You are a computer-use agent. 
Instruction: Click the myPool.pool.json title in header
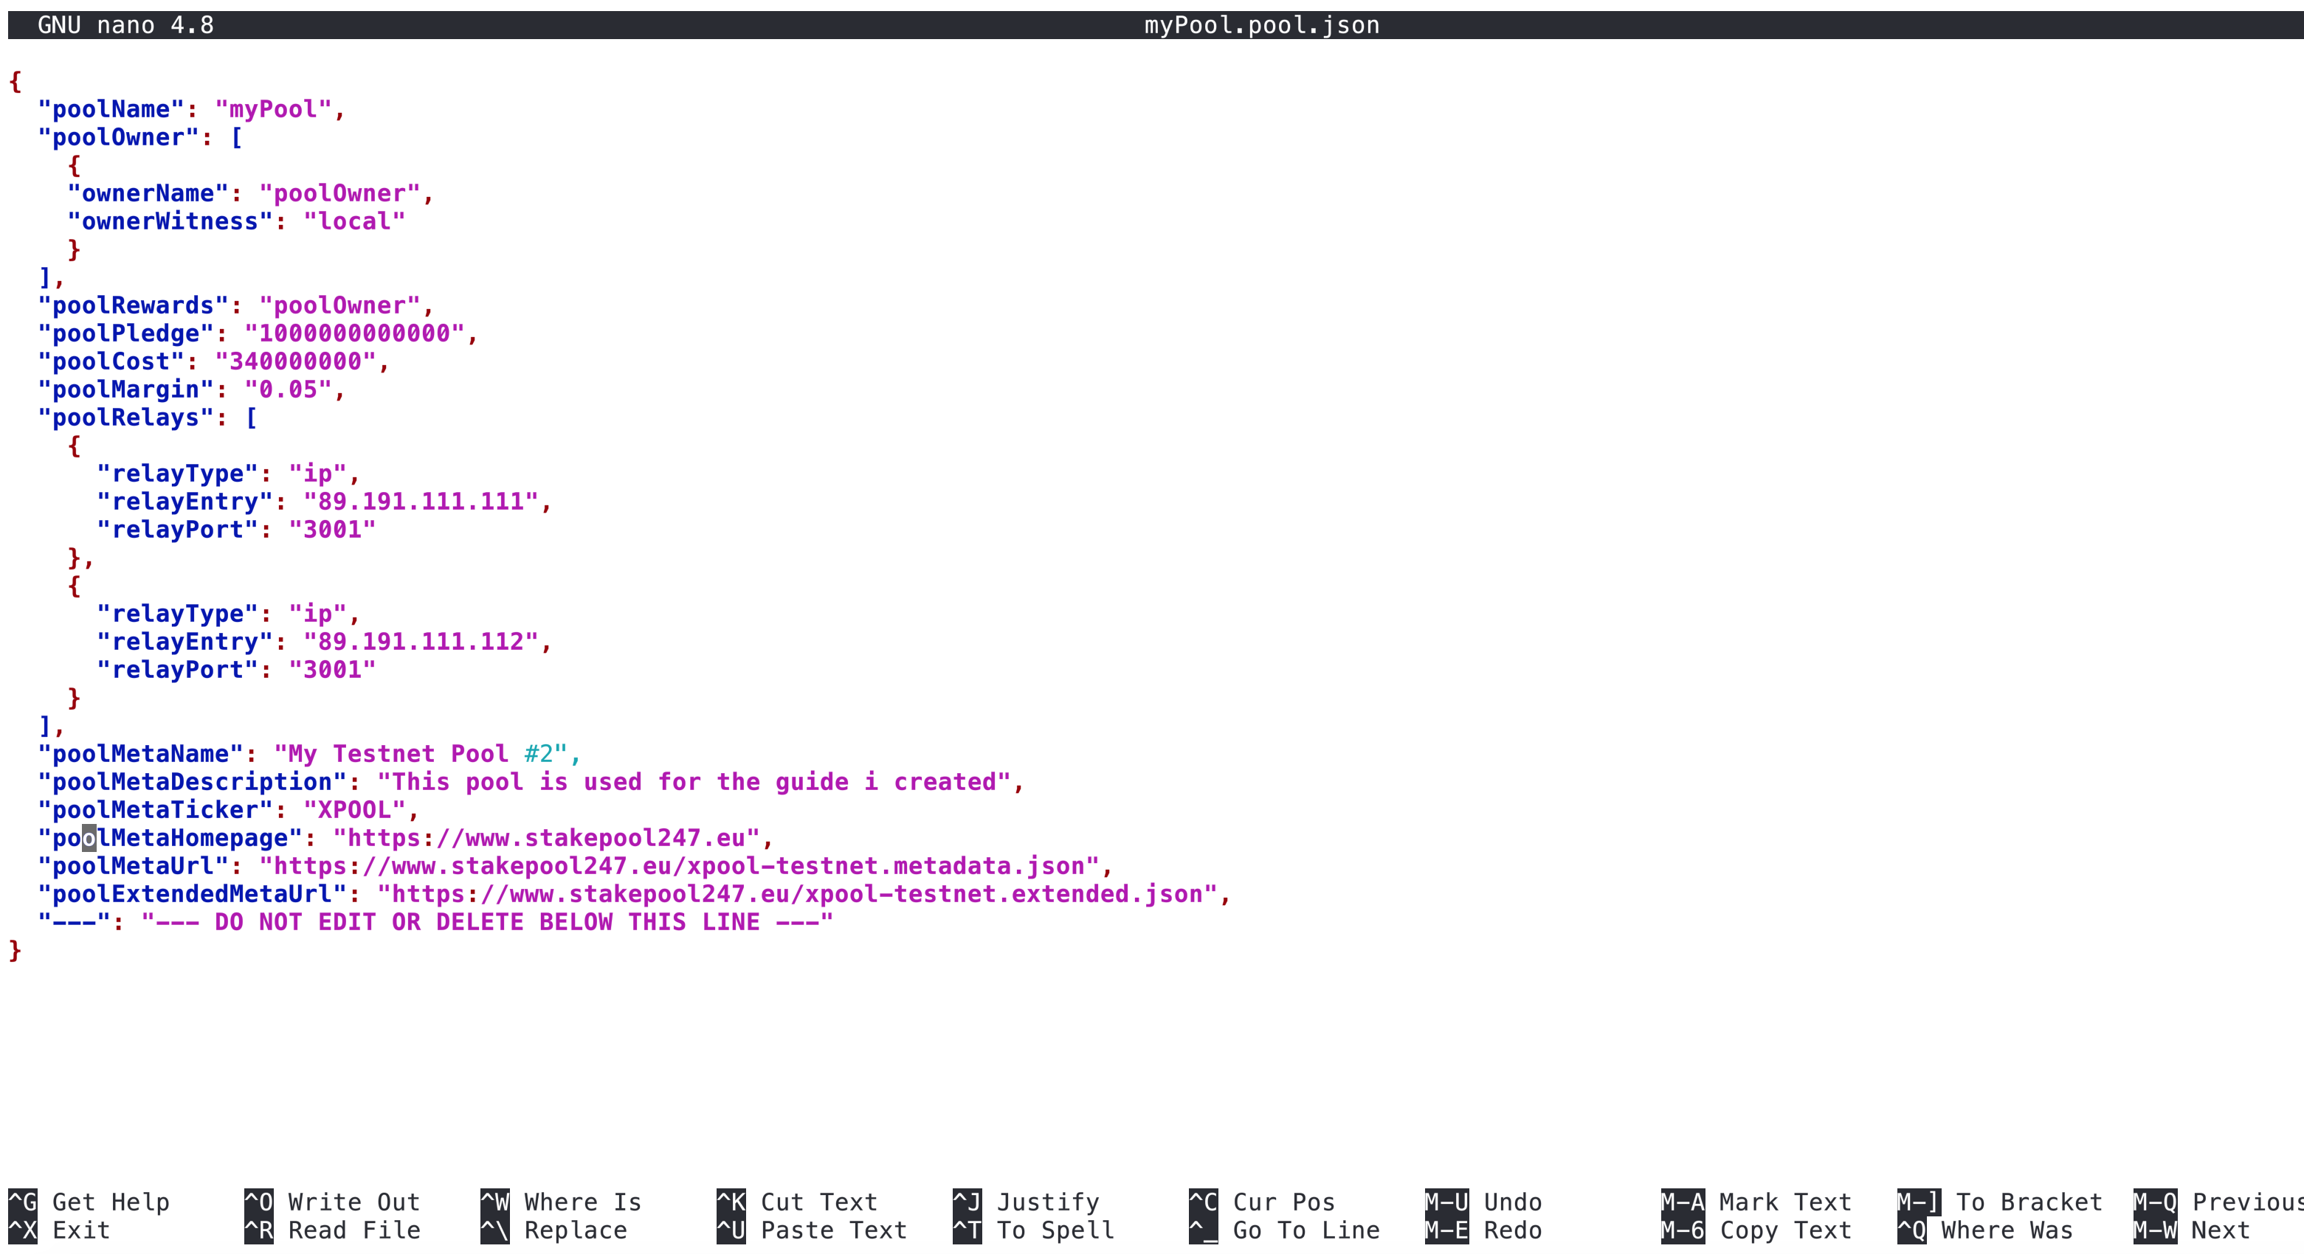(x=1261, y=25)
